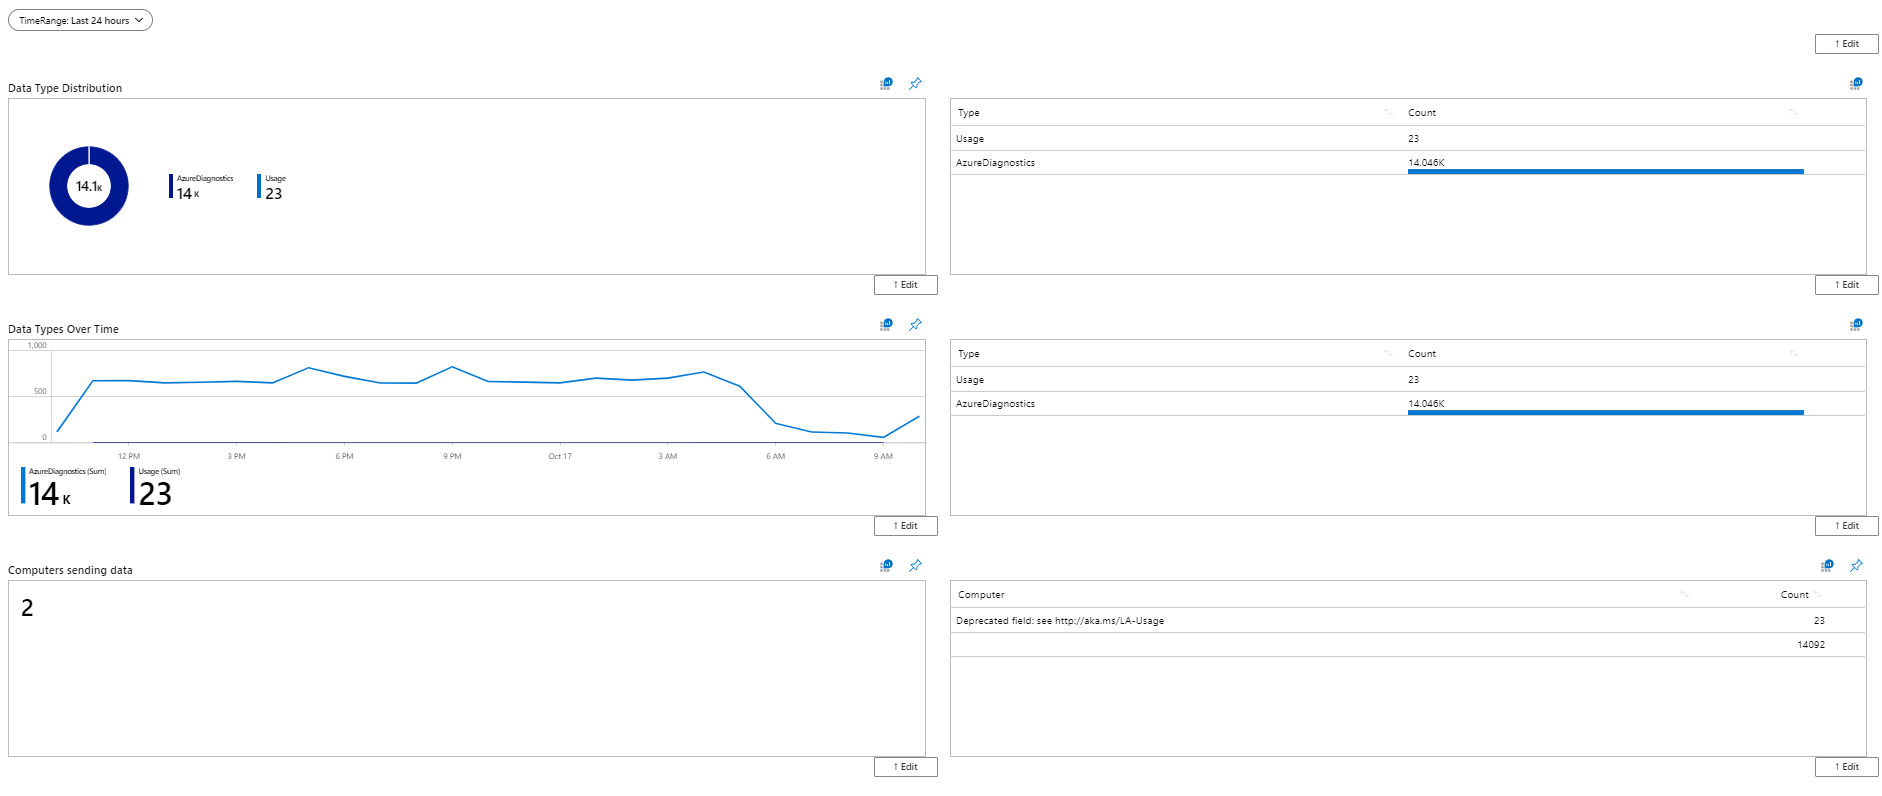Edit the Data Types Over Time chart
The image size is (1882, 796).
905,526
